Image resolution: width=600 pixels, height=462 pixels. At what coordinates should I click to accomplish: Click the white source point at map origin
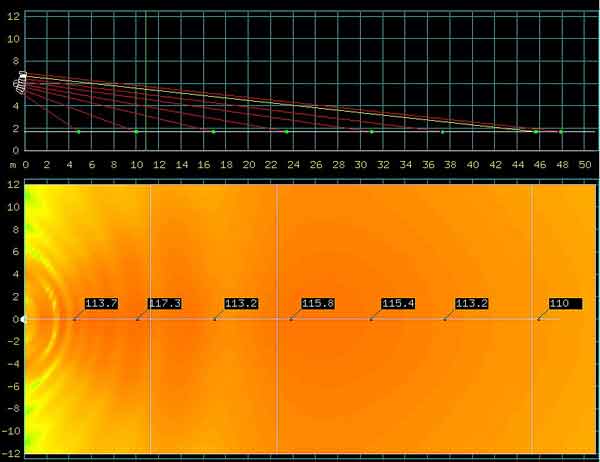coord(24,319)
